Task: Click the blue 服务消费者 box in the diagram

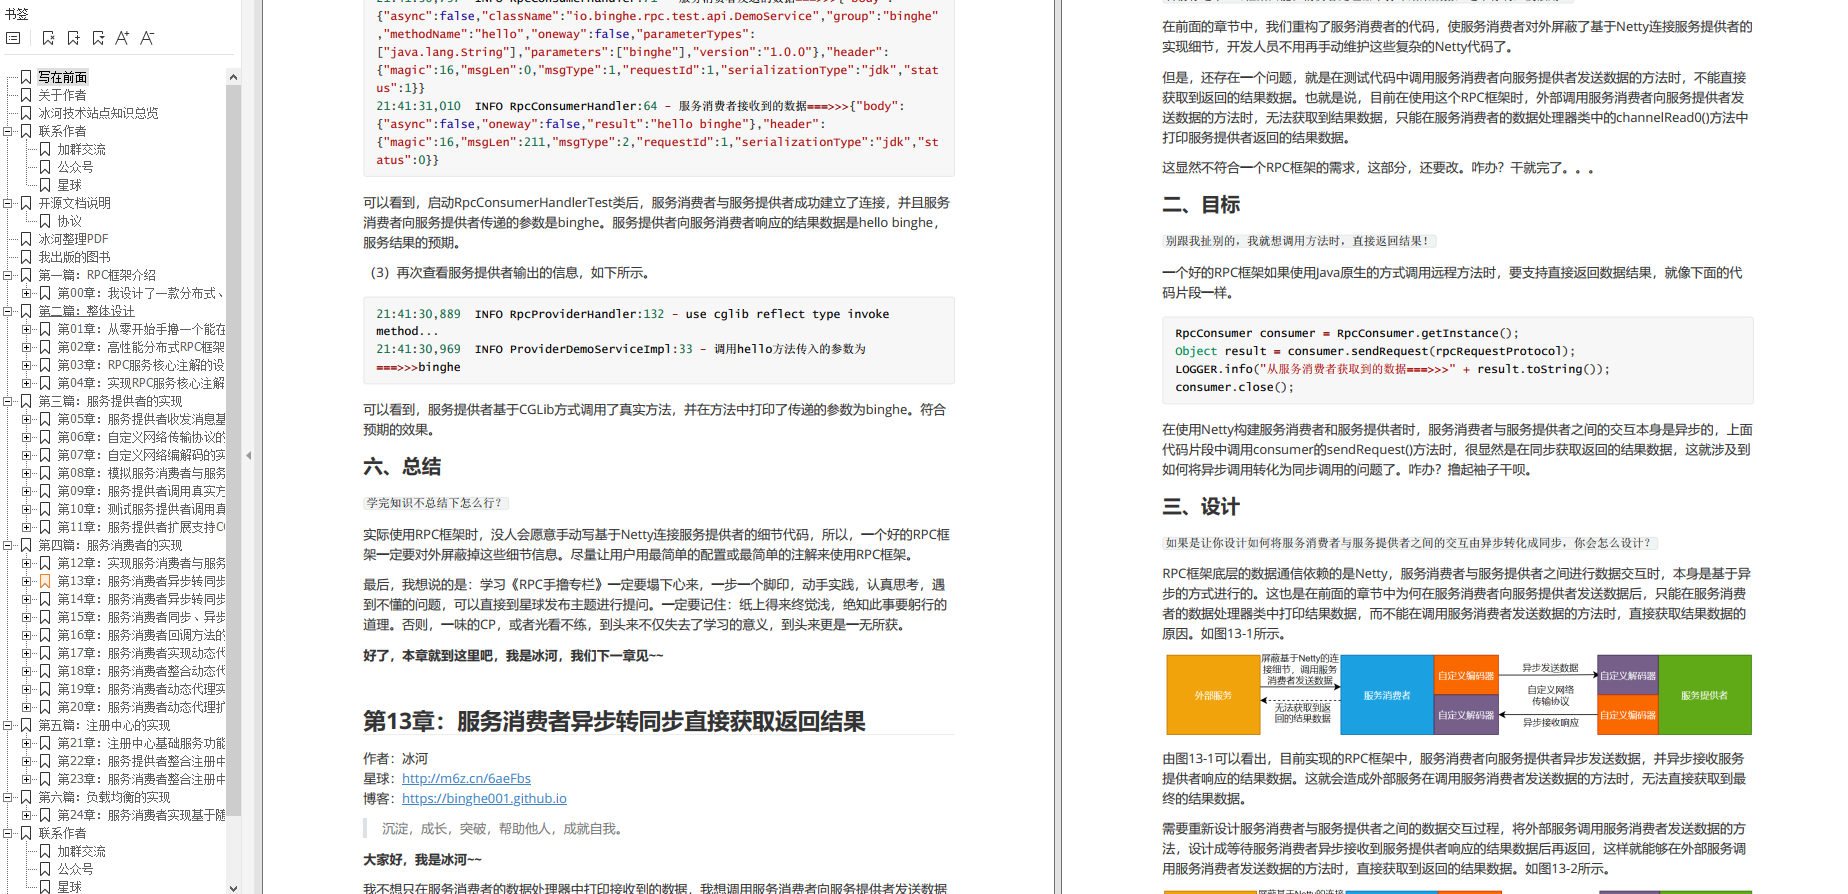Action: coord(1386,695)
